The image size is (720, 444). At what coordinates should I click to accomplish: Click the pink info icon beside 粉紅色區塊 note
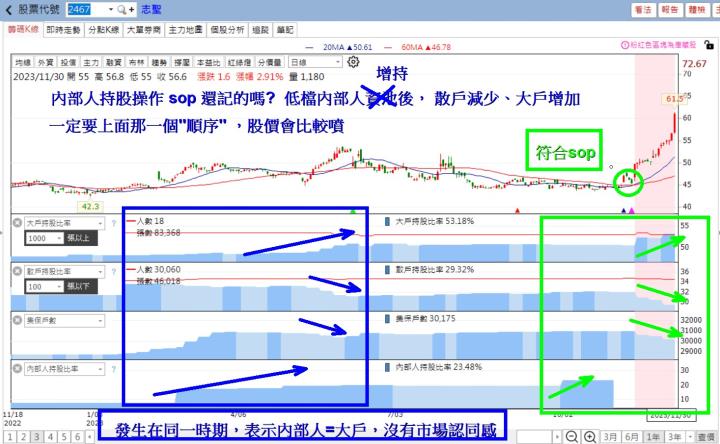point(624,45)
